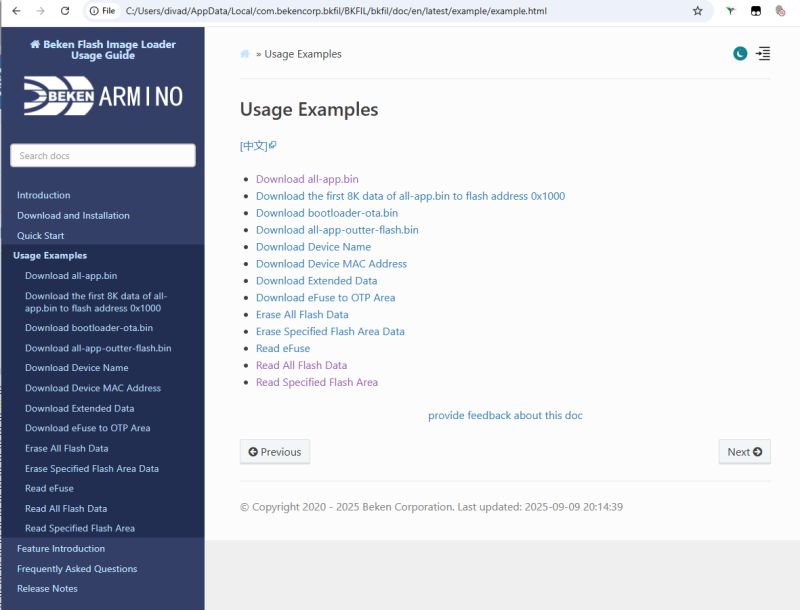Select sidebar item Read Specified Flash Area
The height and width of the screenshot is (610, 800).
[x=80, y=528]
